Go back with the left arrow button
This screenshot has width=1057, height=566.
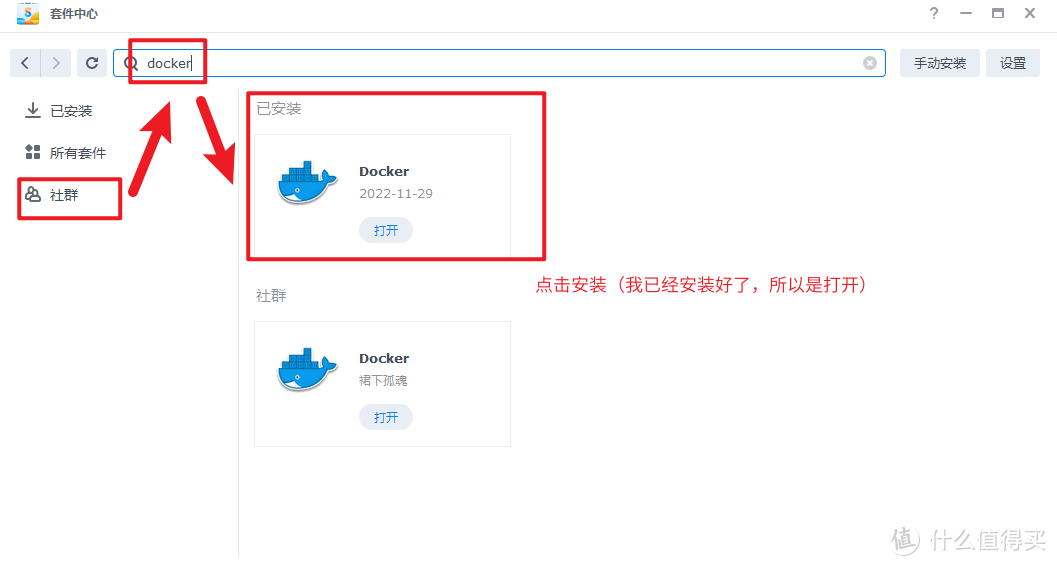[x=25, y=63]
